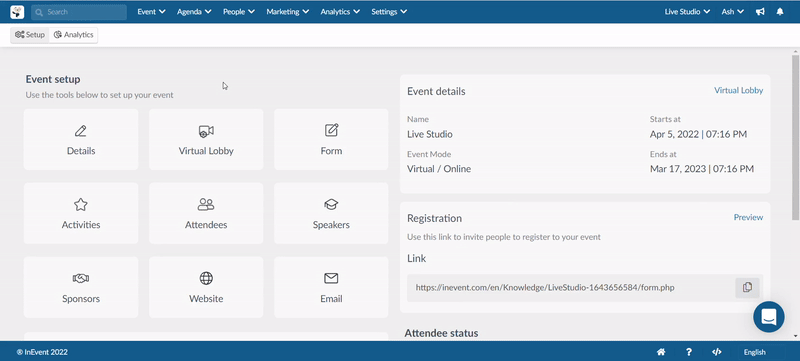
Task: Expand the Agenda menu
Action: pos(194,12)
